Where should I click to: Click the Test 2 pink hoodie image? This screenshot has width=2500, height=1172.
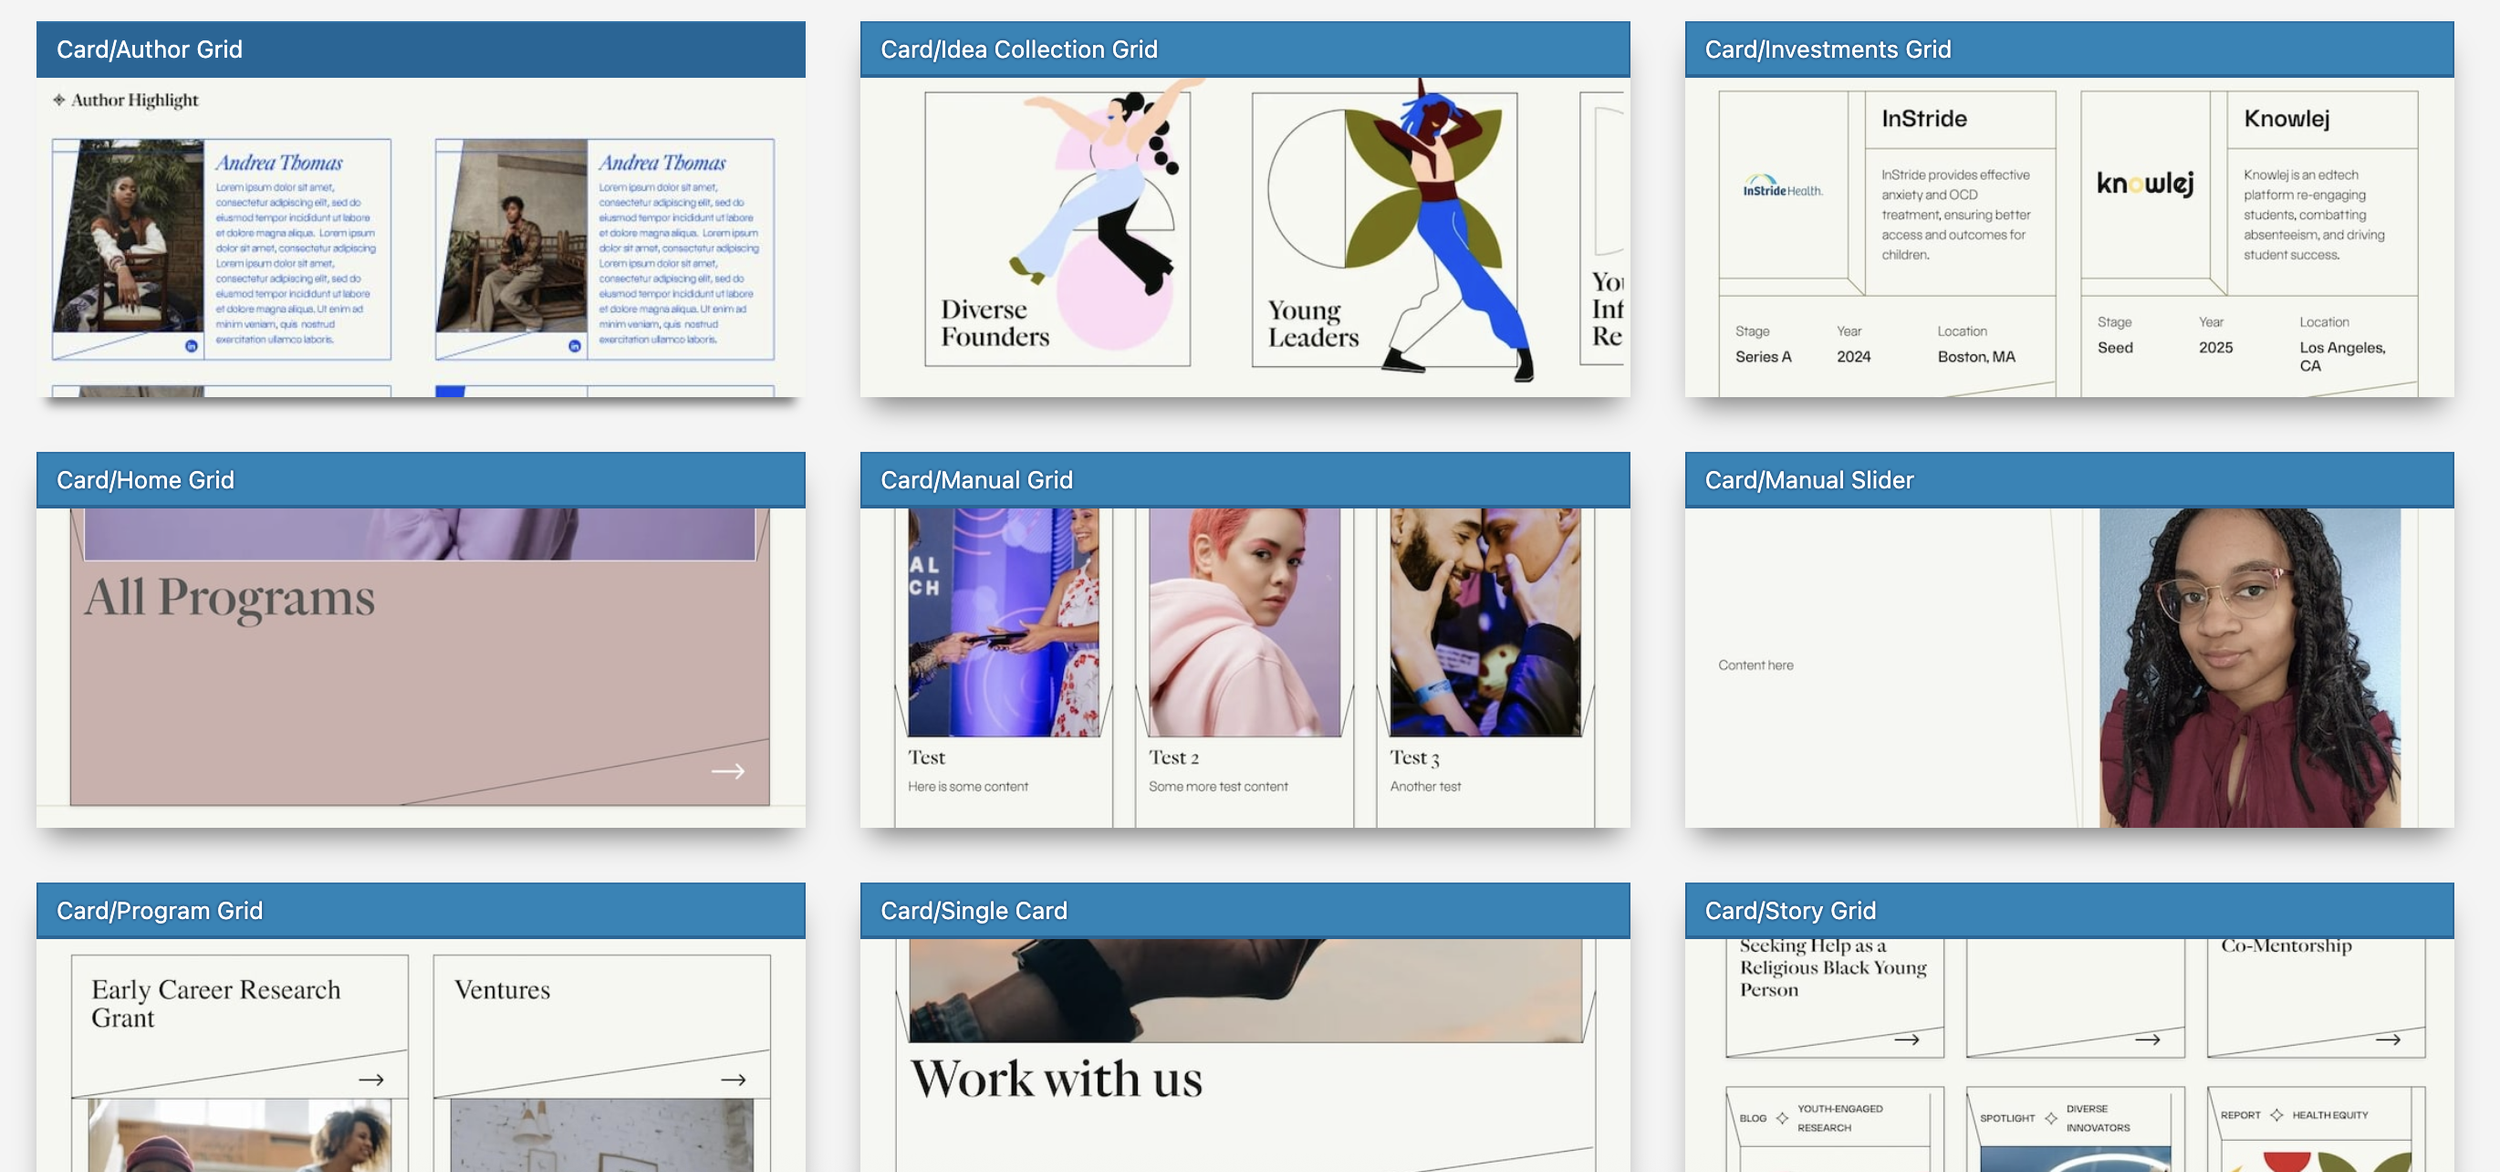(1244, 622)
